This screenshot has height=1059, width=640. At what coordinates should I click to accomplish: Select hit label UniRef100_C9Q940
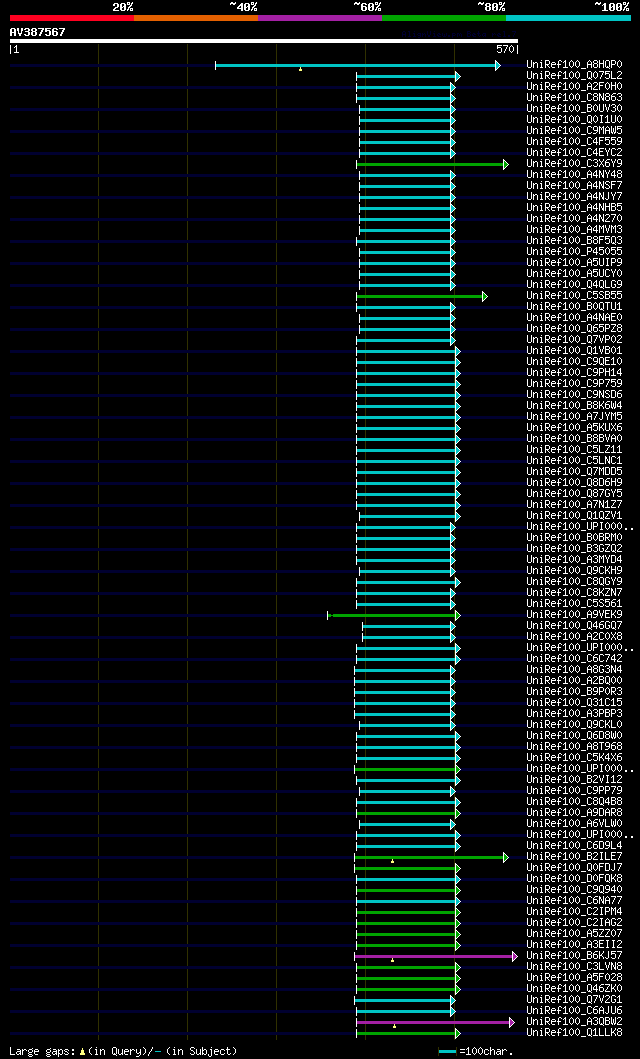pyautogui.click(x=575, y=889)
